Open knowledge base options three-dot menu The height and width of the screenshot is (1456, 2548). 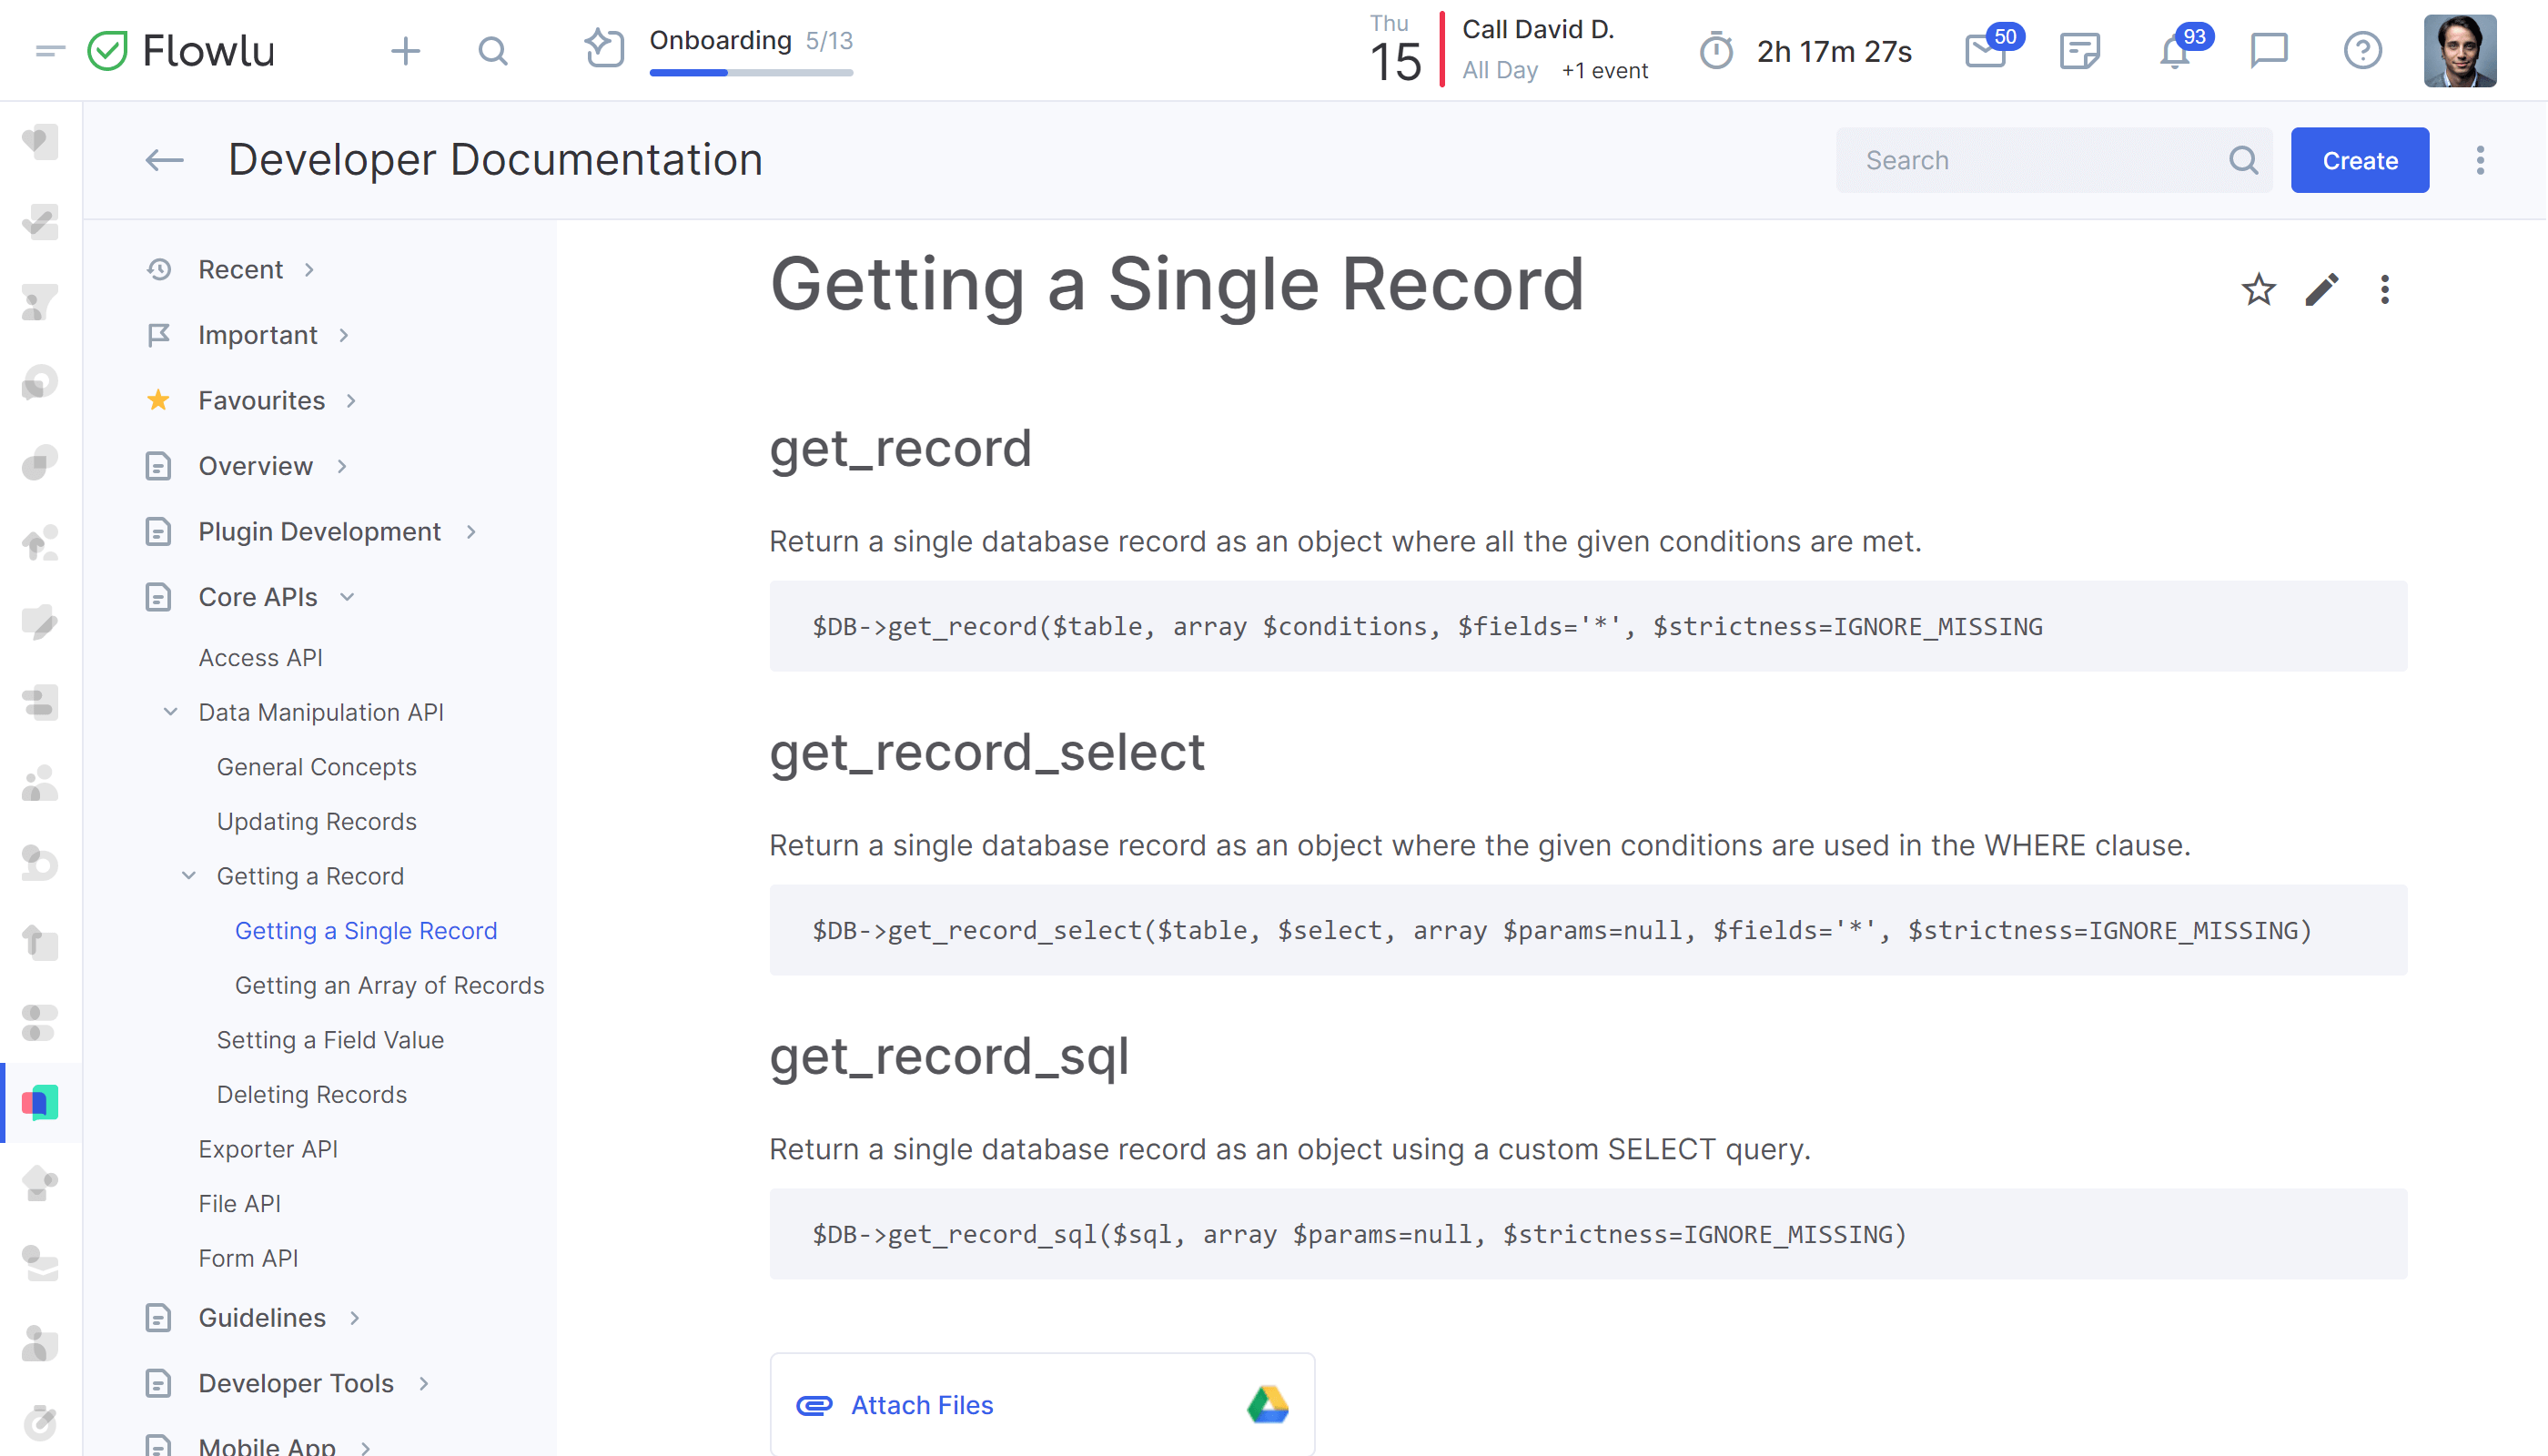pos(2480,160)
